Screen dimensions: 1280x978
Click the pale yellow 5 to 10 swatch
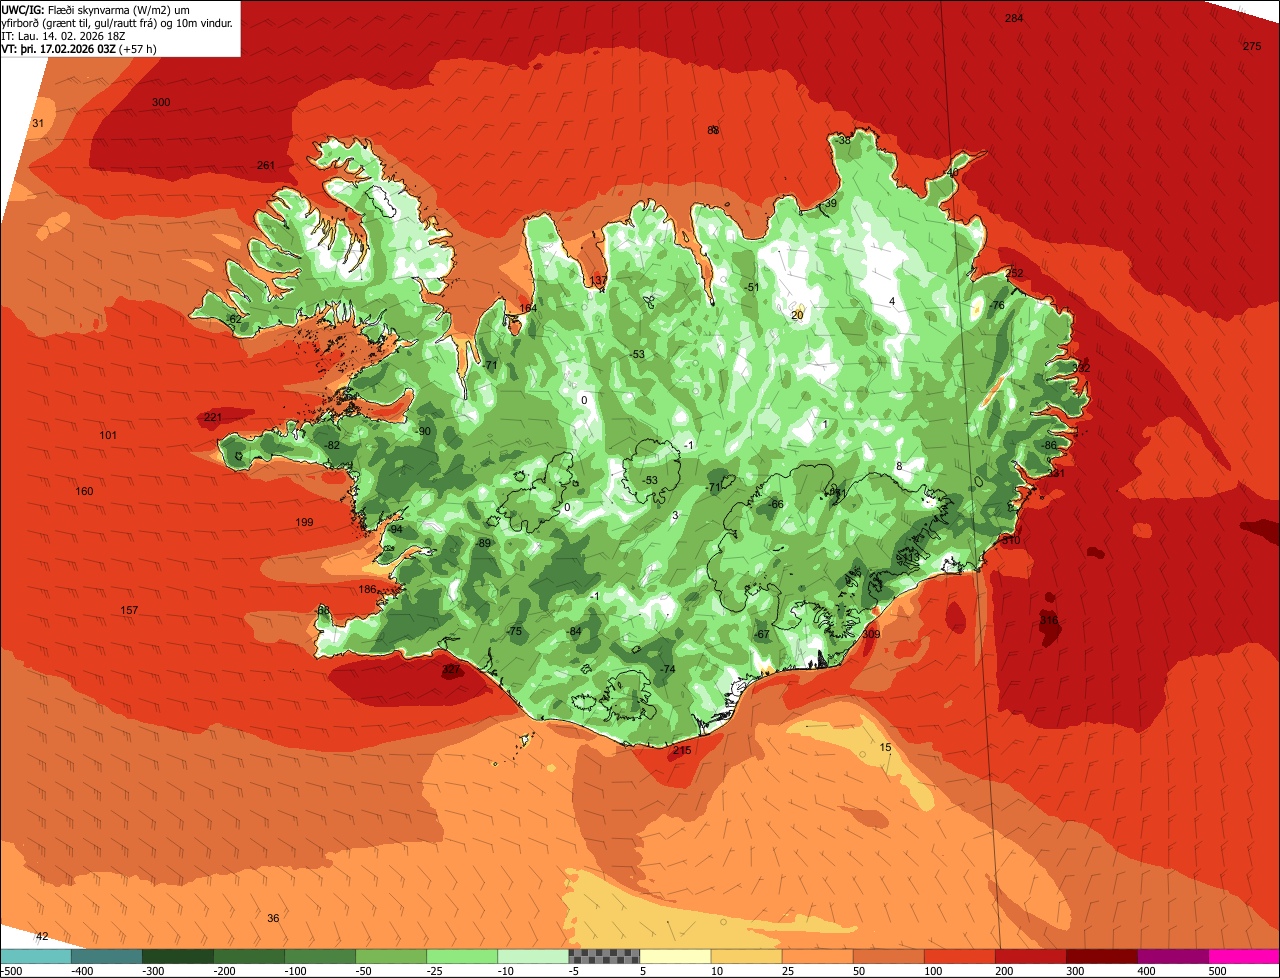pyautogui.click(x=674, y=956)
